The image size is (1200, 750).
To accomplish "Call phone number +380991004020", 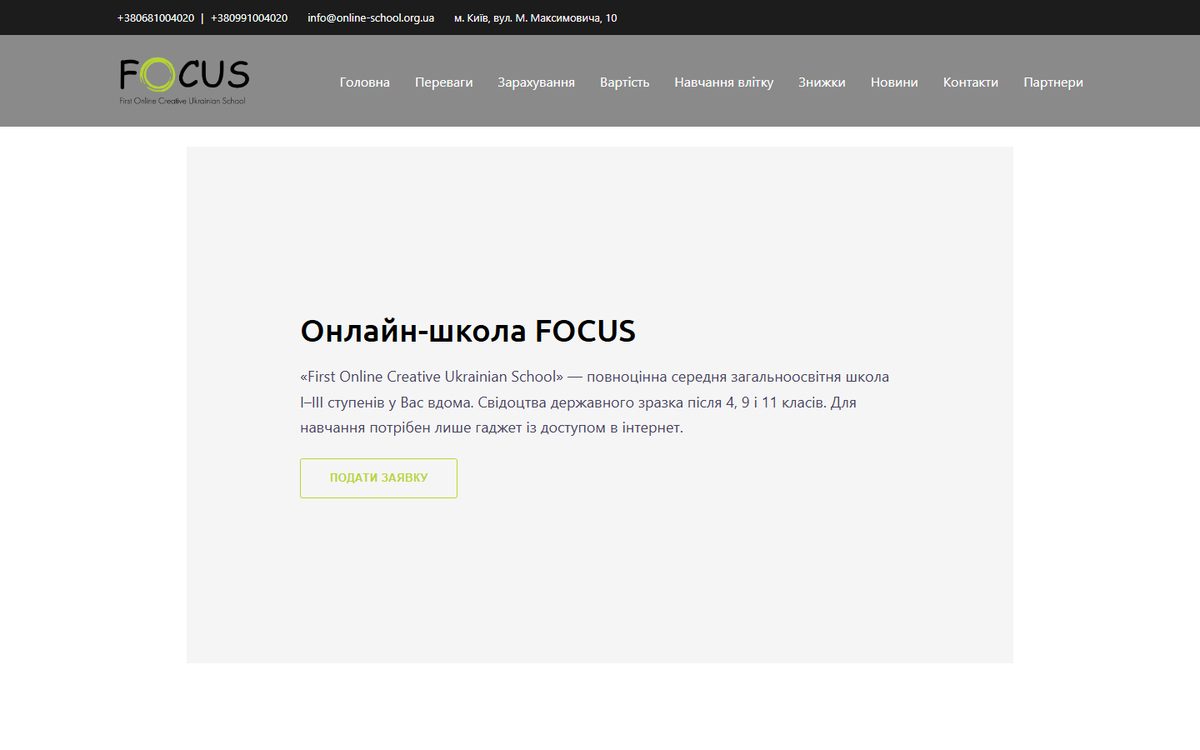I will pos(249,18).
